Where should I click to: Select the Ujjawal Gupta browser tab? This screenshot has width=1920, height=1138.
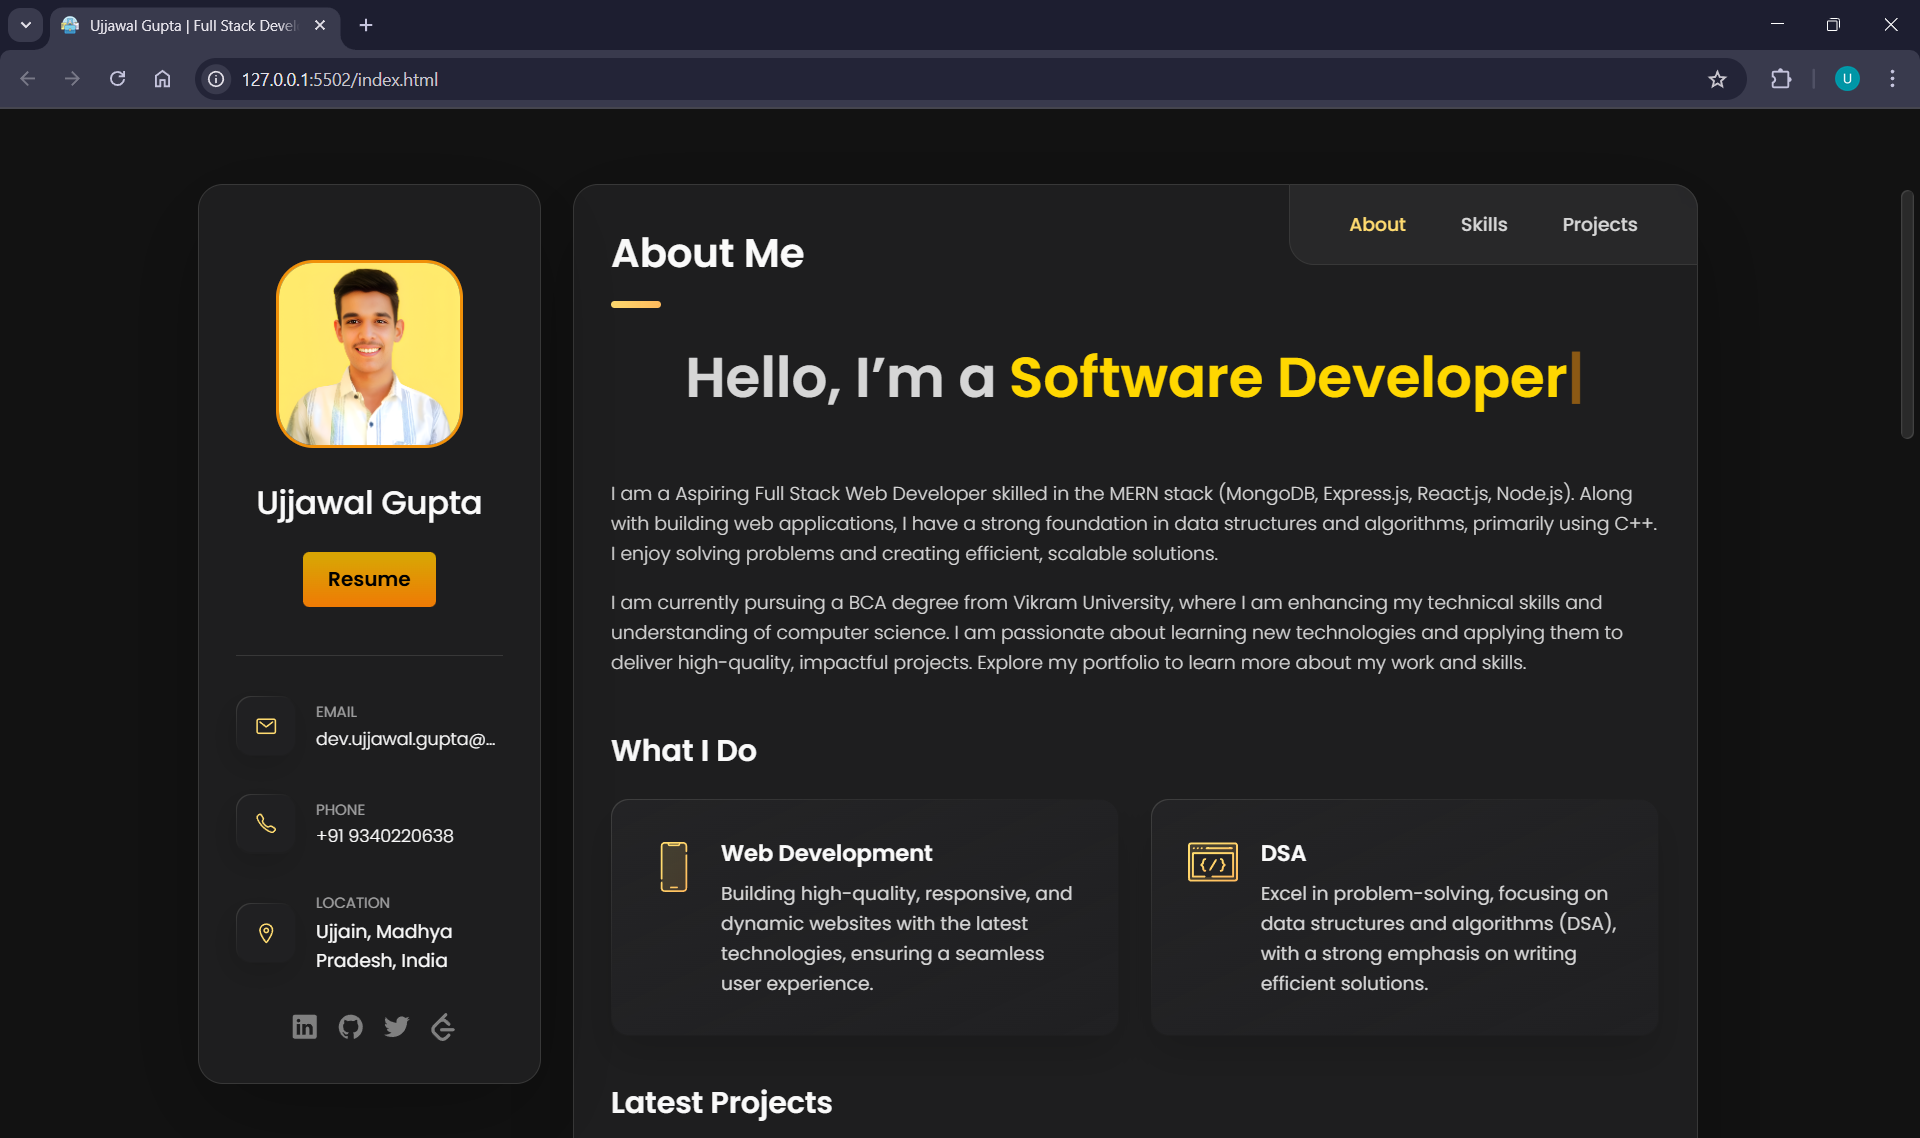[195, 25]
